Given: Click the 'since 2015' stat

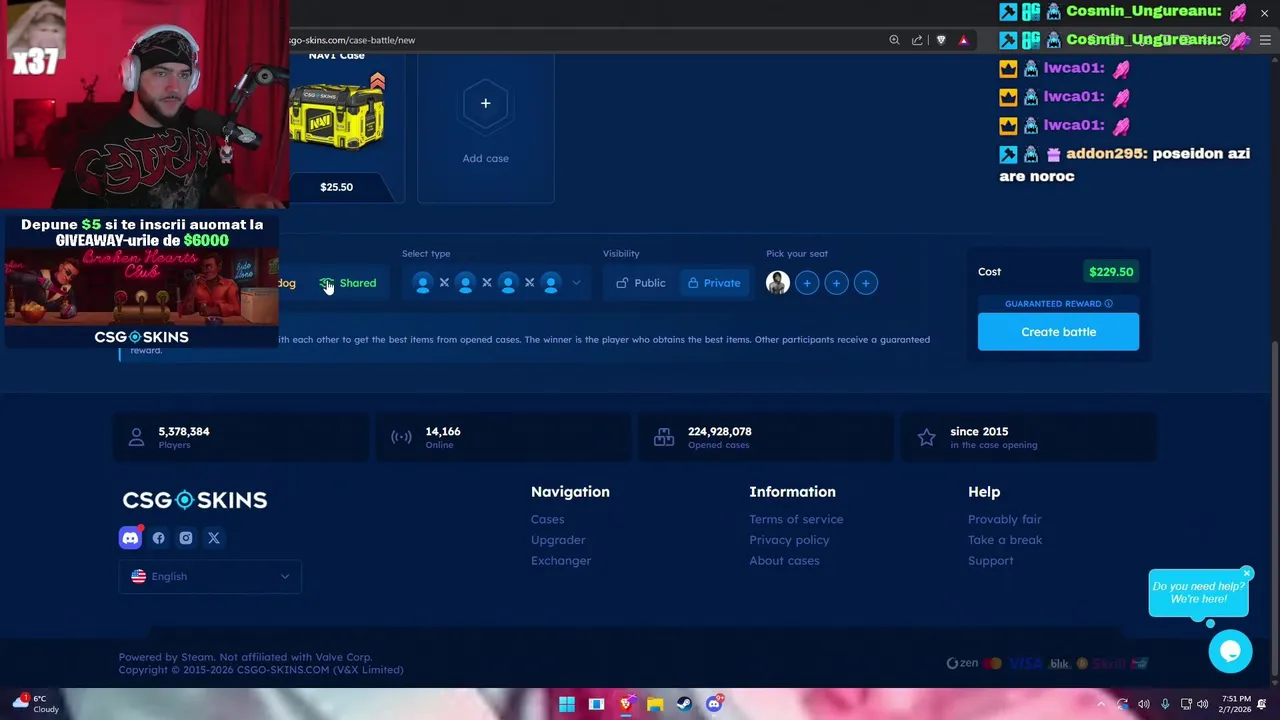Looking at the screenshot, I should (x=1029, y=437).
